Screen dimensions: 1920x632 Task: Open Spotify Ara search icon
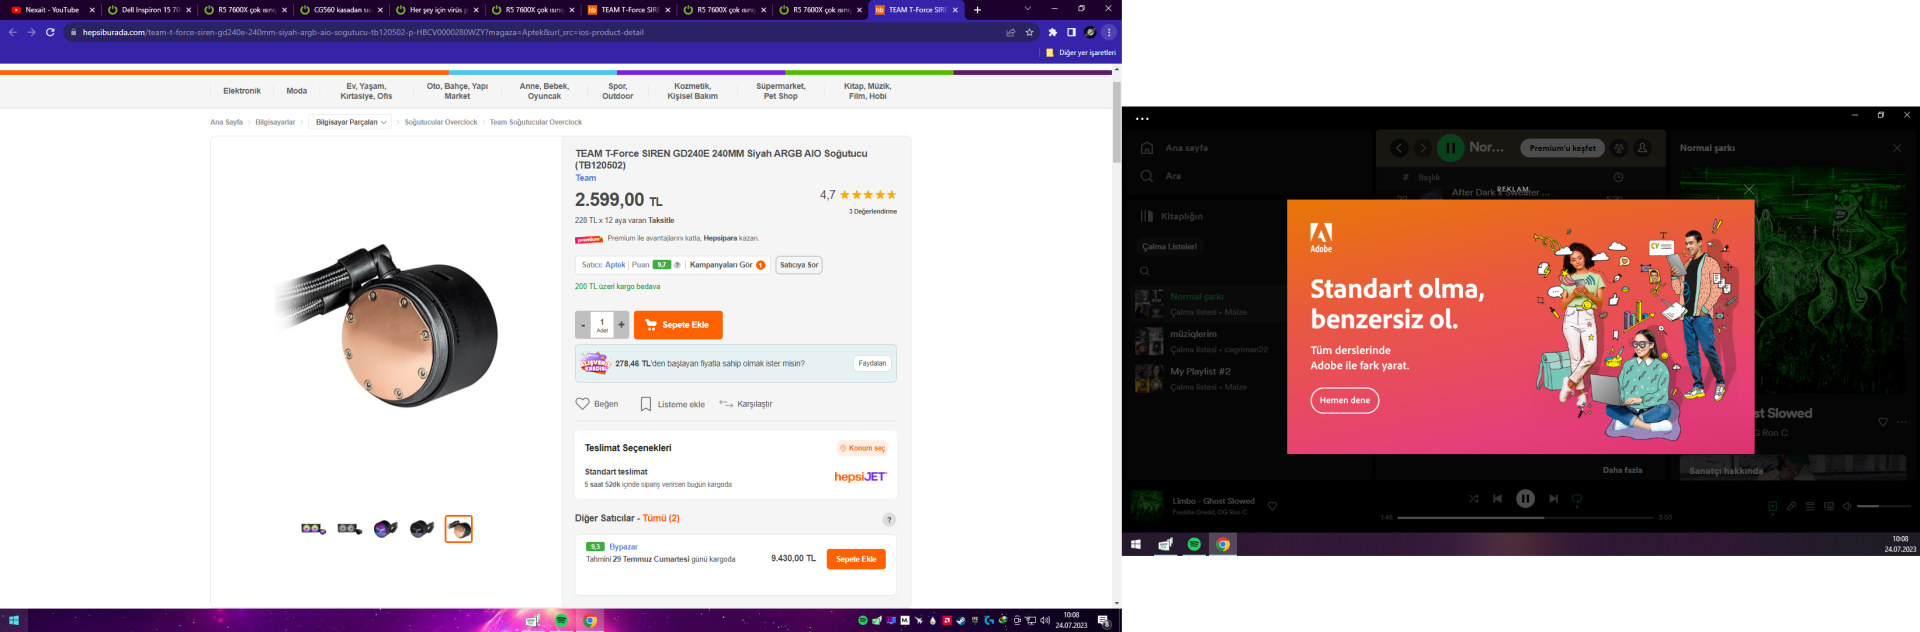tap(1147, 176)
